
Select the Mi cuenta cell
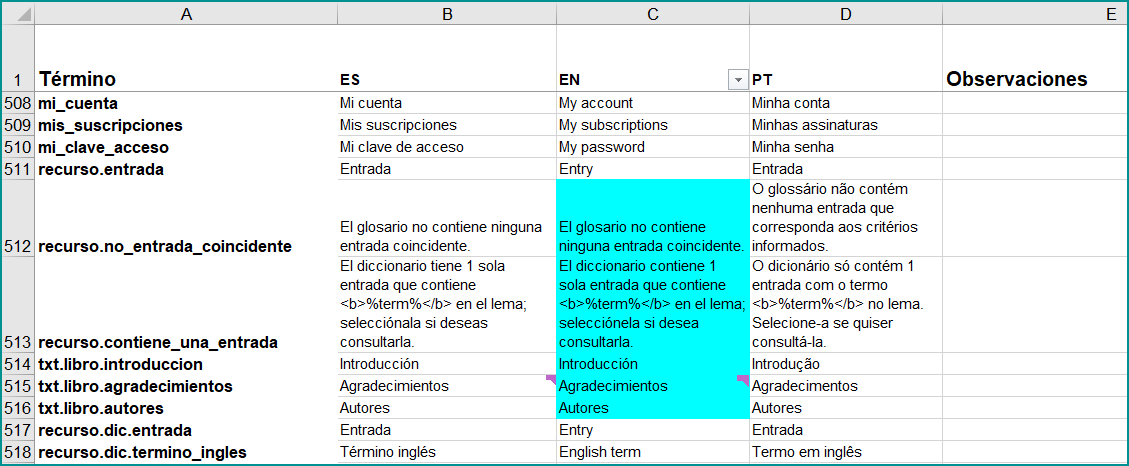(446, 103)
